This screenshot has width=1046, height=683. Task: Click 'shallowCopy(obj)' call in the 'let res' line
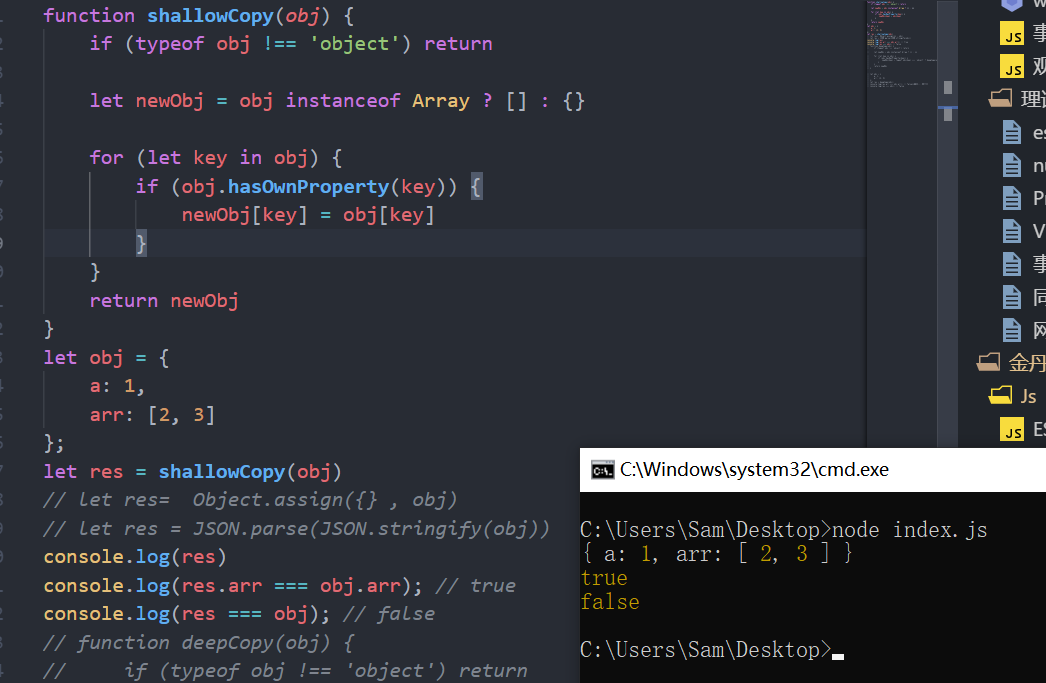pos(250,472)
